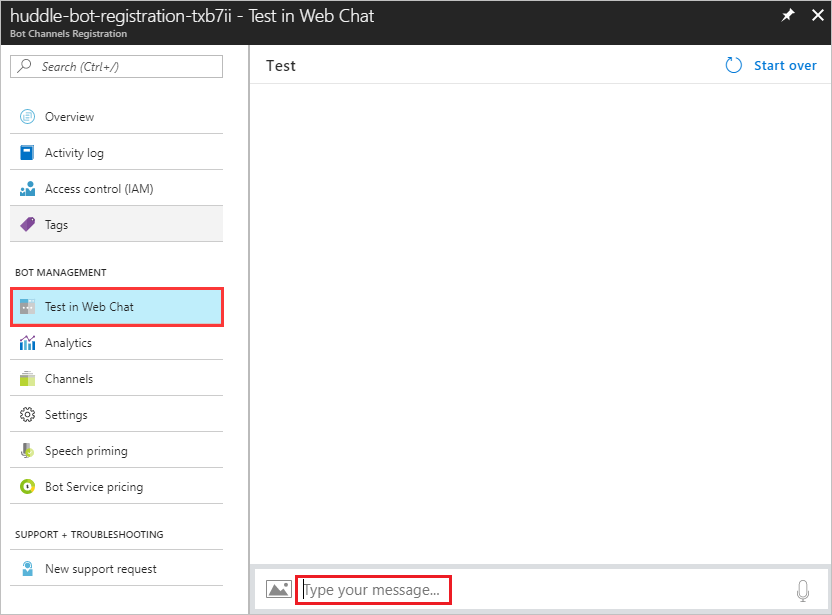Click the Overview icon in sidebar
This screenshot has height=615, width=832.
tap(28, 116)
